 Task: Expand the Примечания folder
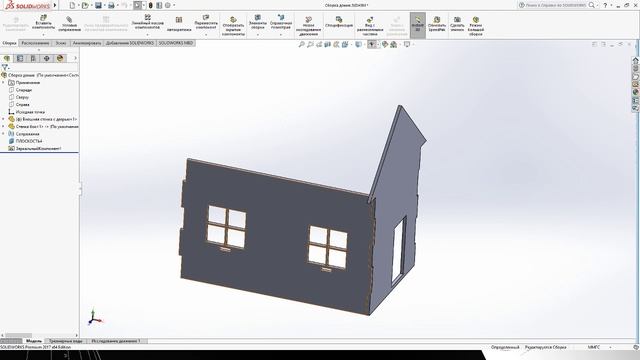[3, 82]
